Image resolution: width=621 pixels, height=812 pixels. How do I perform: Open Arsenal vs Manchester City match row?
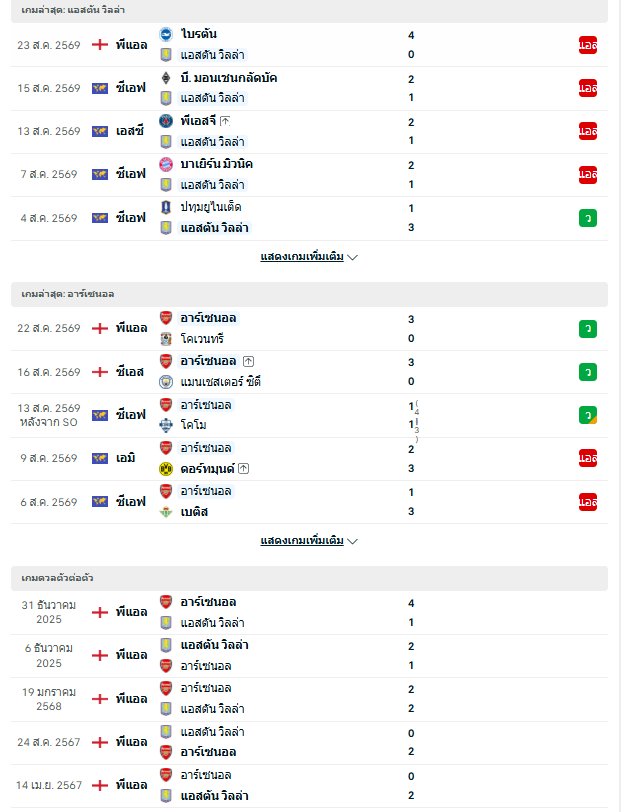309,372
